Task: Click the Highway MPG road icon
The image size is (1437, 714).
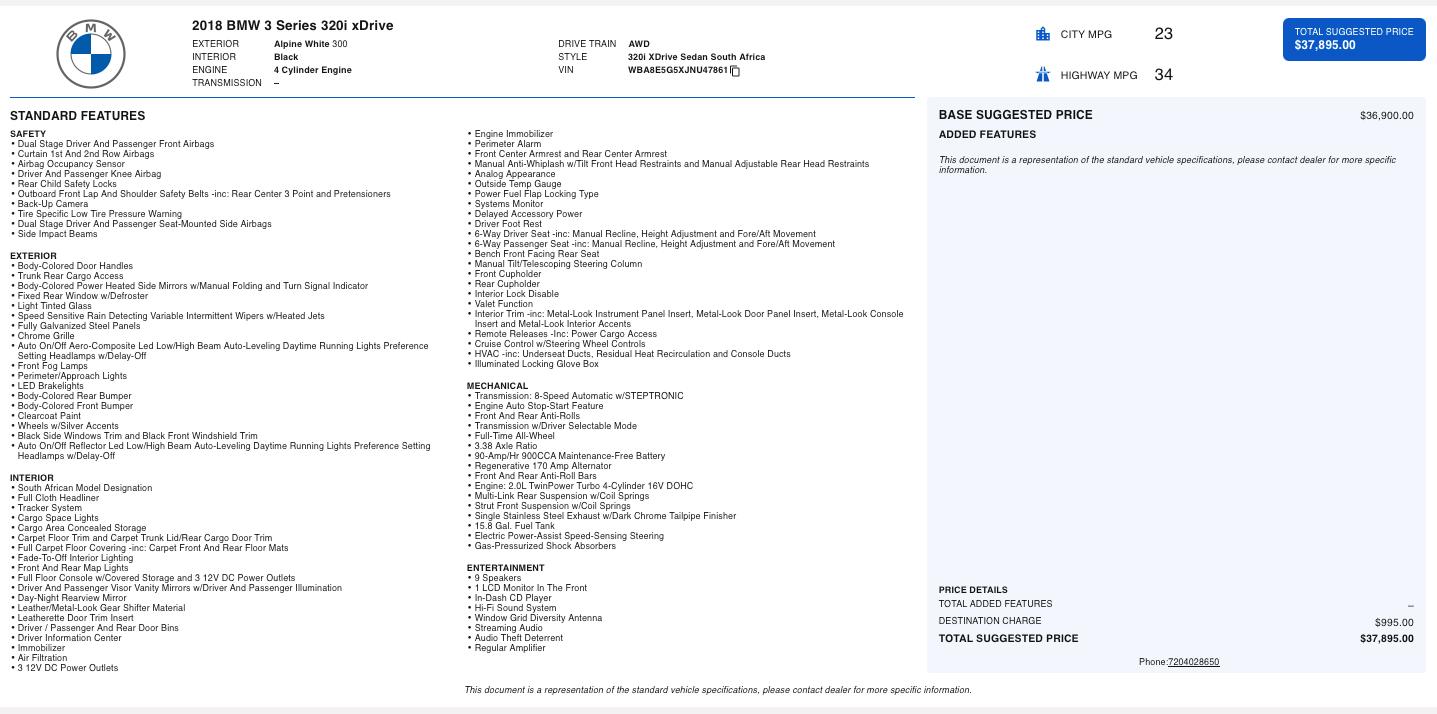Action: [1043, 75]
